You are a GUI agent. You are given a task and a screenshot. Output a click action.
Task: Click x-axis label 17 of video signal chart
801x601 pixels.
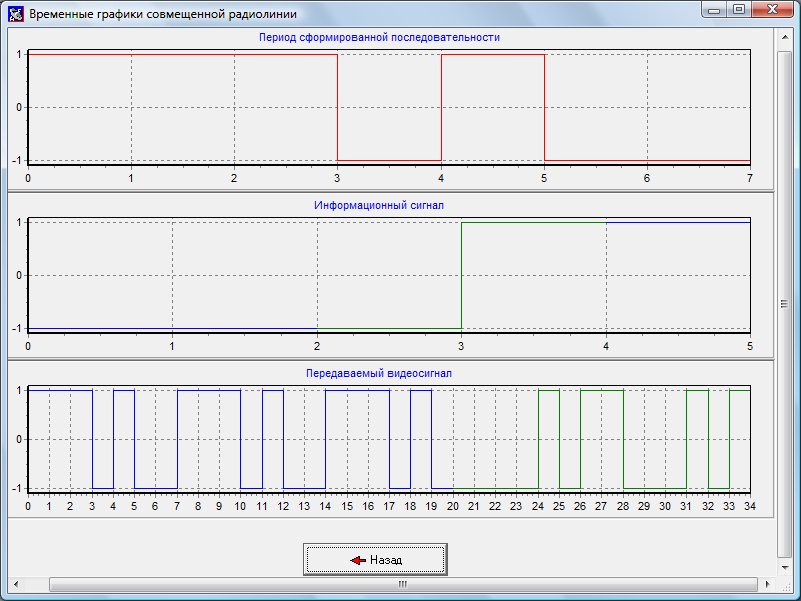[389, 506]
